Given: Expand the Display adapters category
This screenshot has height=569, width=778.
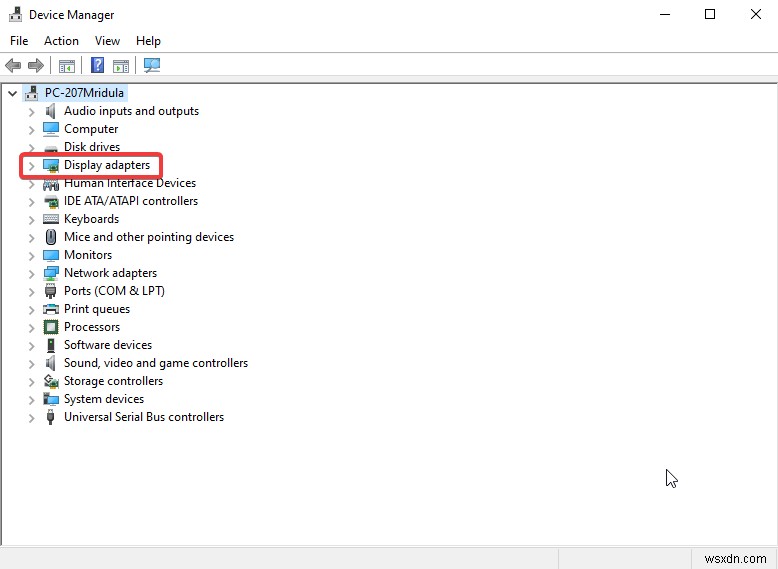Looking at the screenshot, I should pos(31,166).
